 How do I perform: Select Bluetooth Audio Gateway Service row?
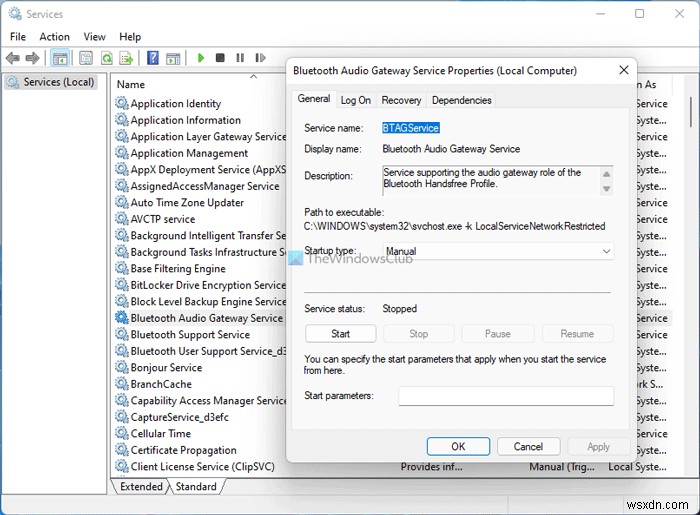click(x=200, y=318)
